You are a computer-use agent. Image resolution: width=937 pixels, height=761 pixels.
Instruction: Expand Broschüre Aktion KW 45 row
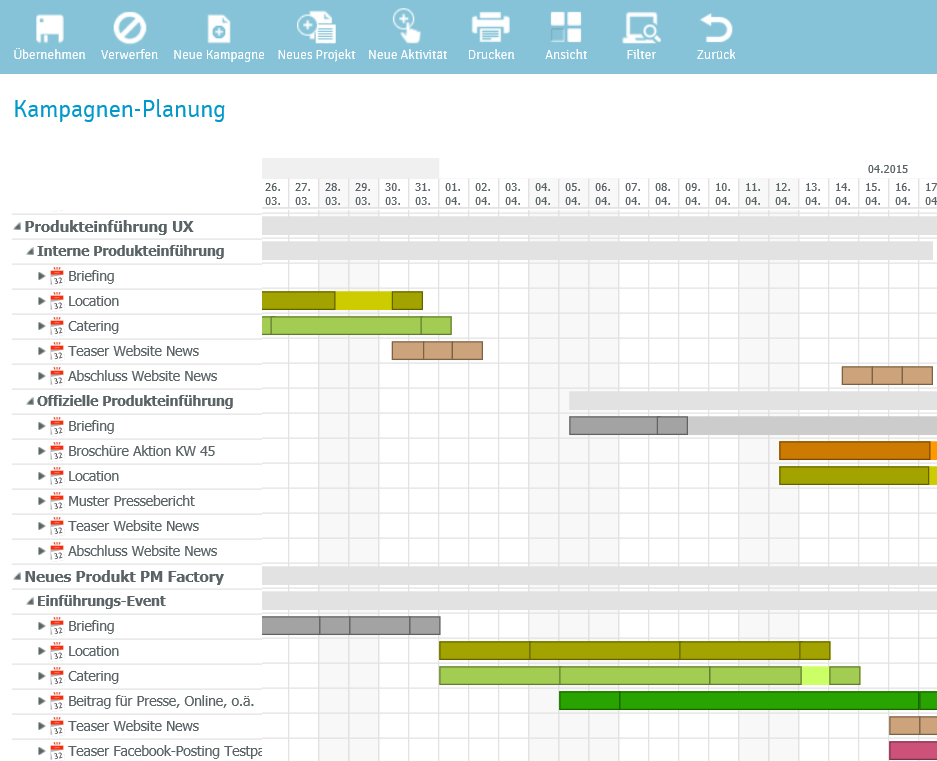(x=41, y=451)
